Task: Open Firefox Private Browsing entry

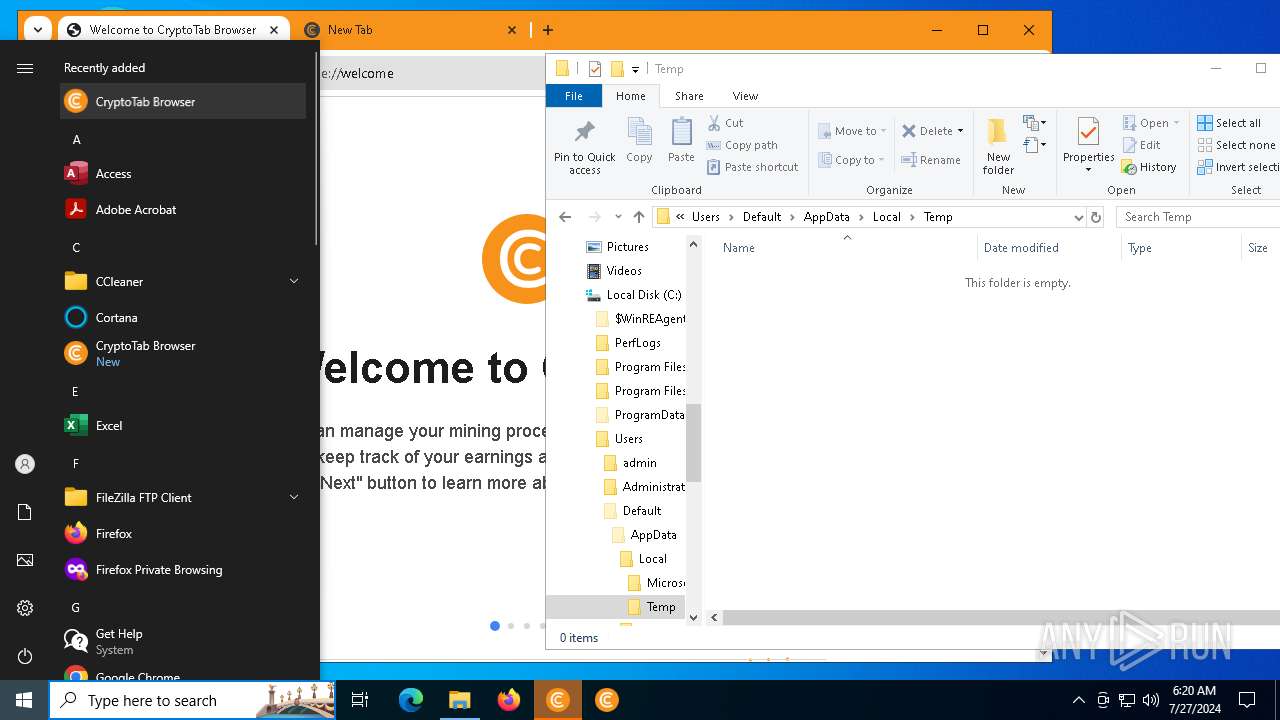Action: coord(183,569)
